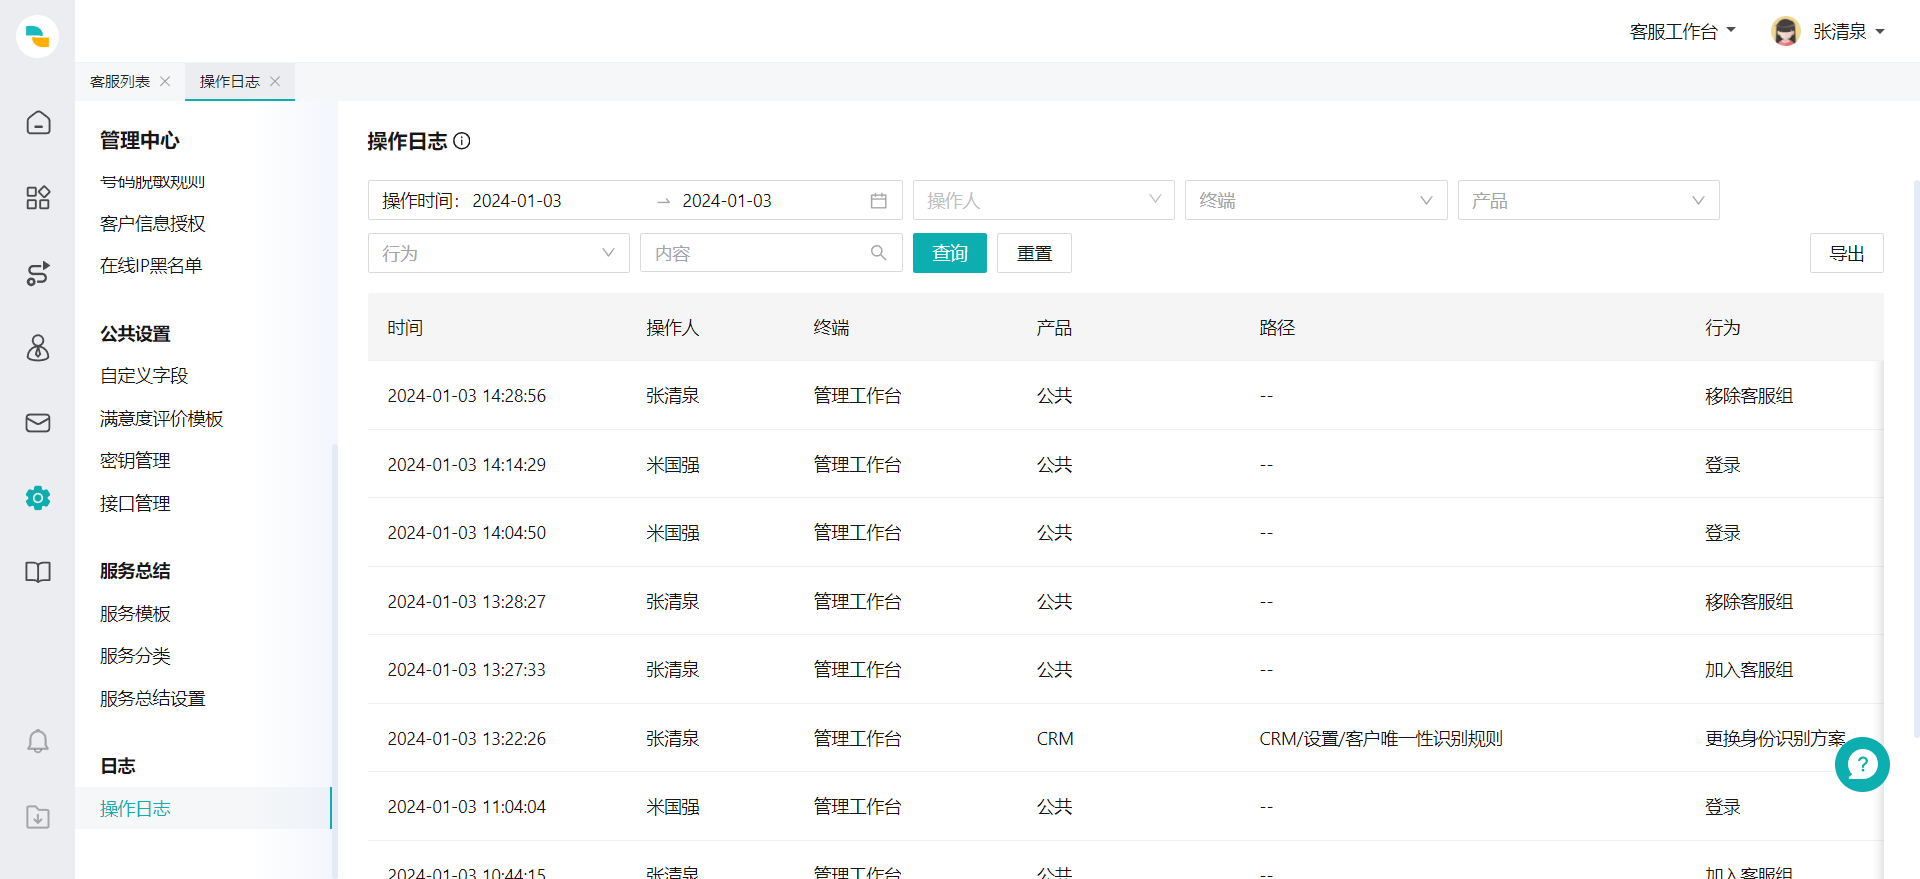Image resolution: width=1920 pixels, height=879 pixels.
Task: Open 自定义字段 in the menu
Action: [x=144, y=376]
